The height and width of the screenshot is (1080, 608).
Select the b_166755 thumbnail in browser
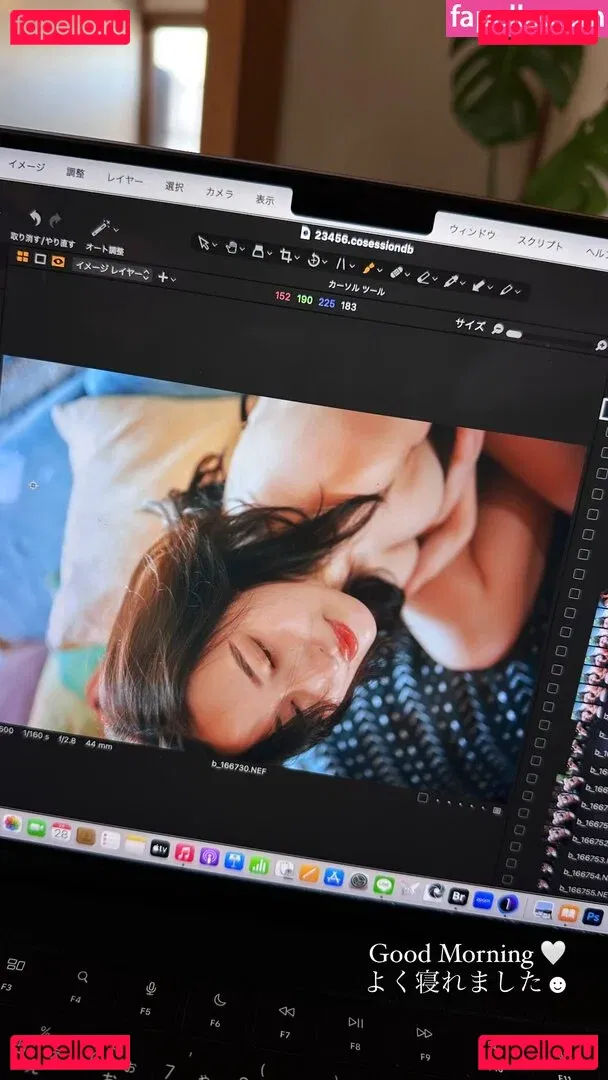(545, 882)
